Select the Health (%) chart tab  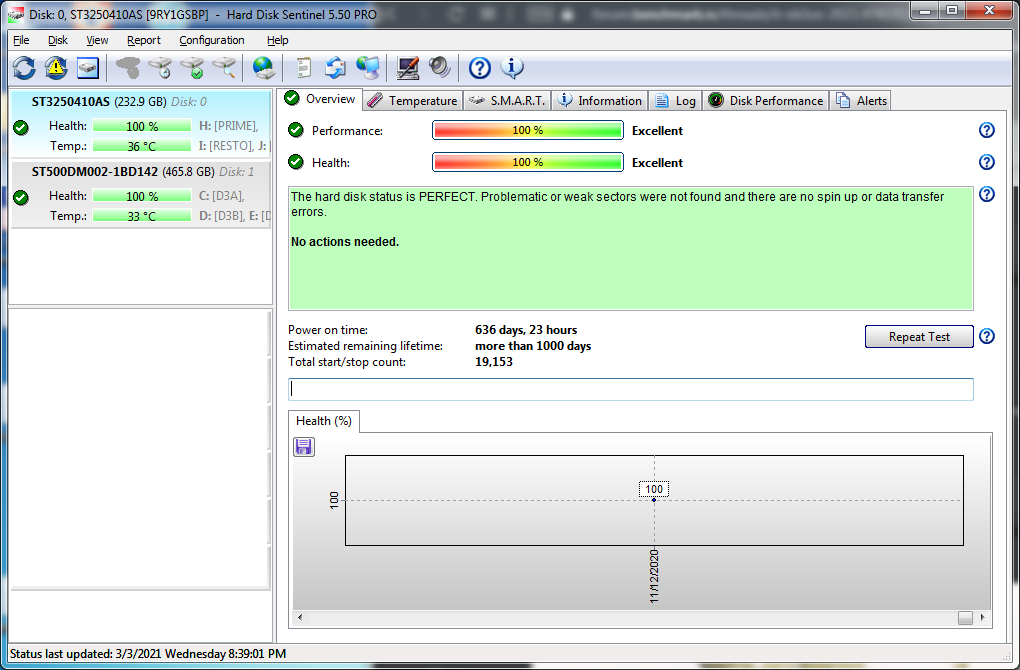pos(323,421)
